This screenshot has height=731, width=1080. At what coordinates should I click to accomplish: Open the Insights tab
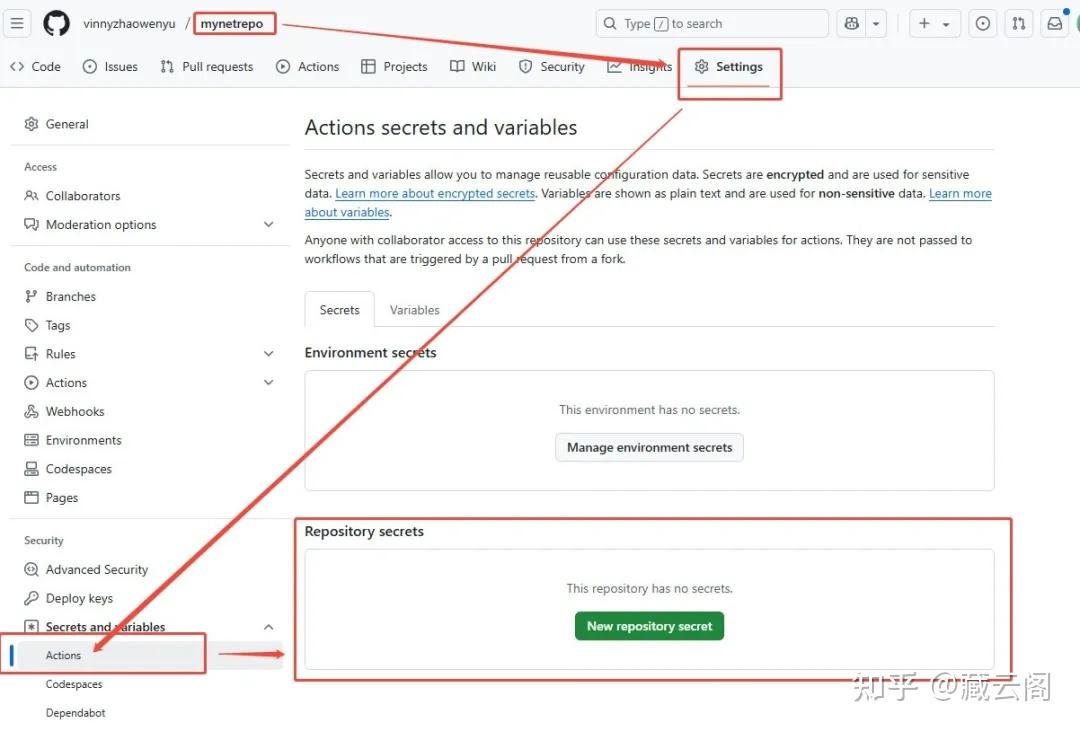click(639, 66)
